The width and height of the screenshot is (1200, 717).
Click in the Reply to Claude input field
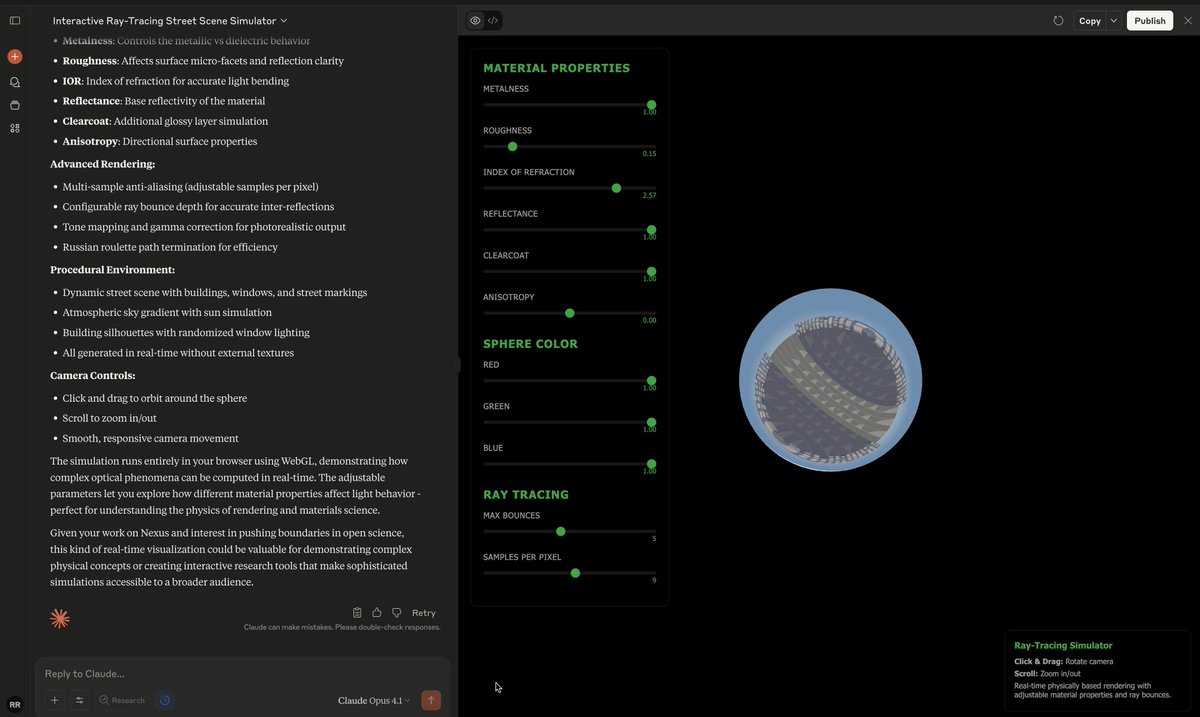(x=243, y=673)
